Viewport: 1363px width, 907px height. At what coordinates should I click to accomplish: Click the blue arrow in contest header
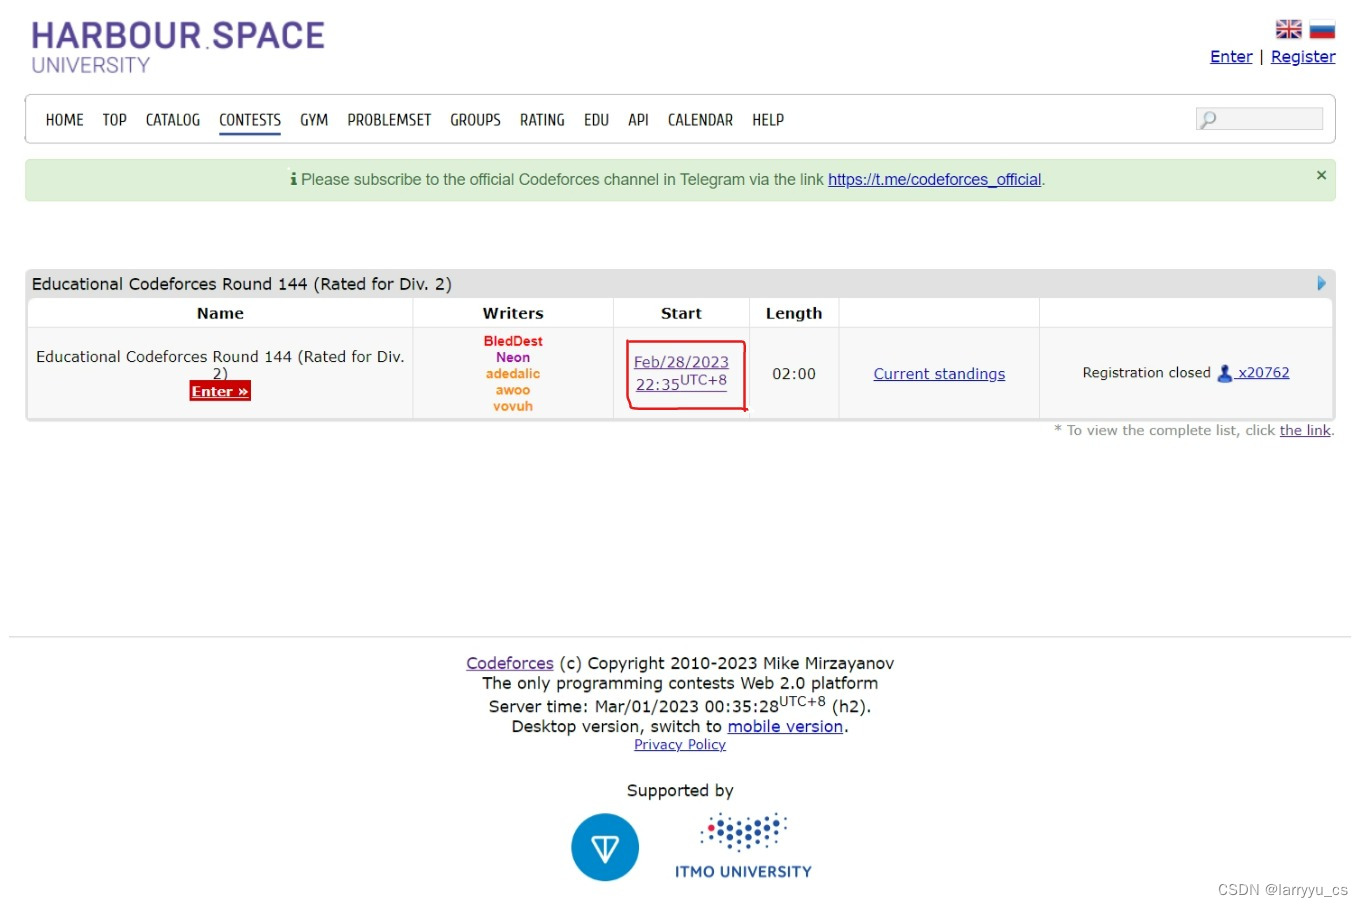1321,284
